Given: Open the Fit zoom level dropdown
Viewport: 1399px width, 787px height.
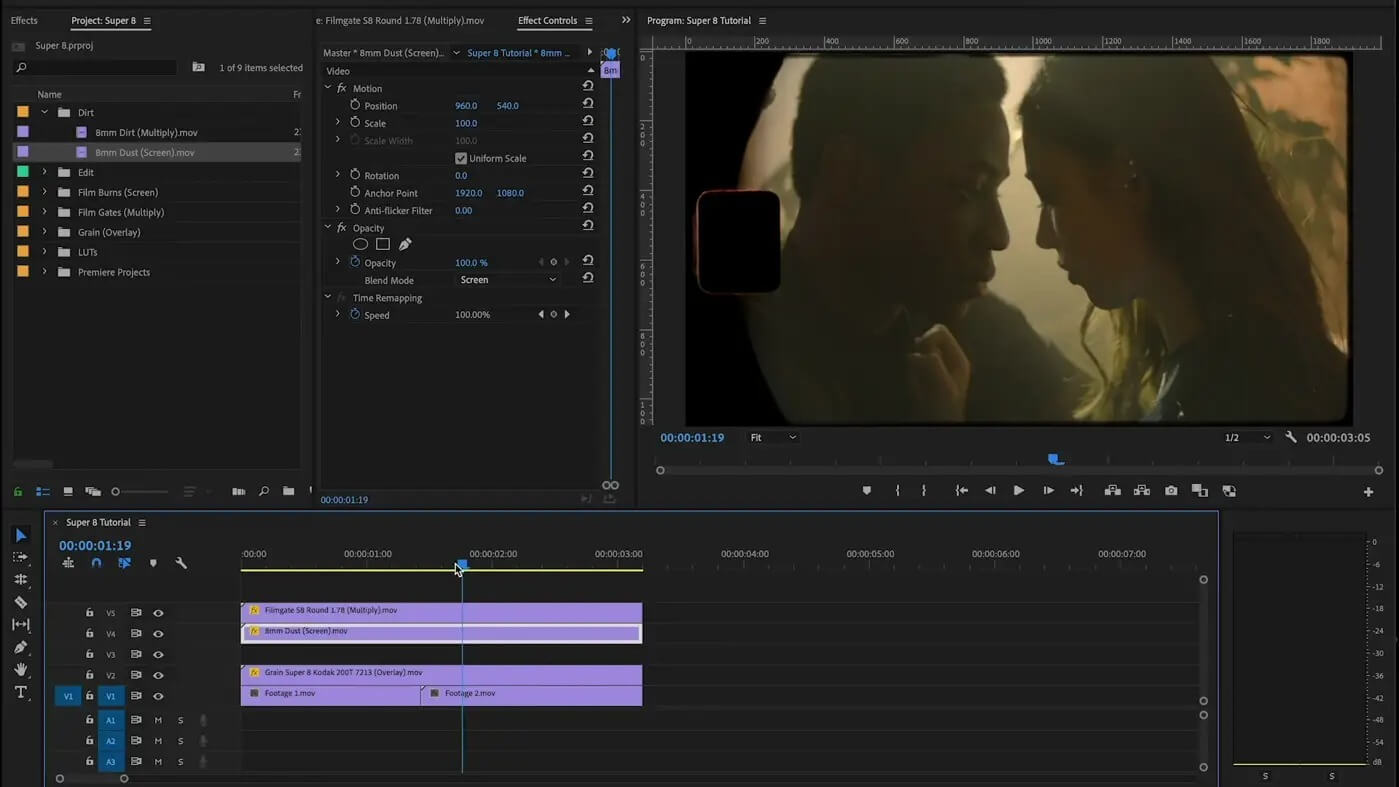Looking at the screenshot, I should pos(773,437).
